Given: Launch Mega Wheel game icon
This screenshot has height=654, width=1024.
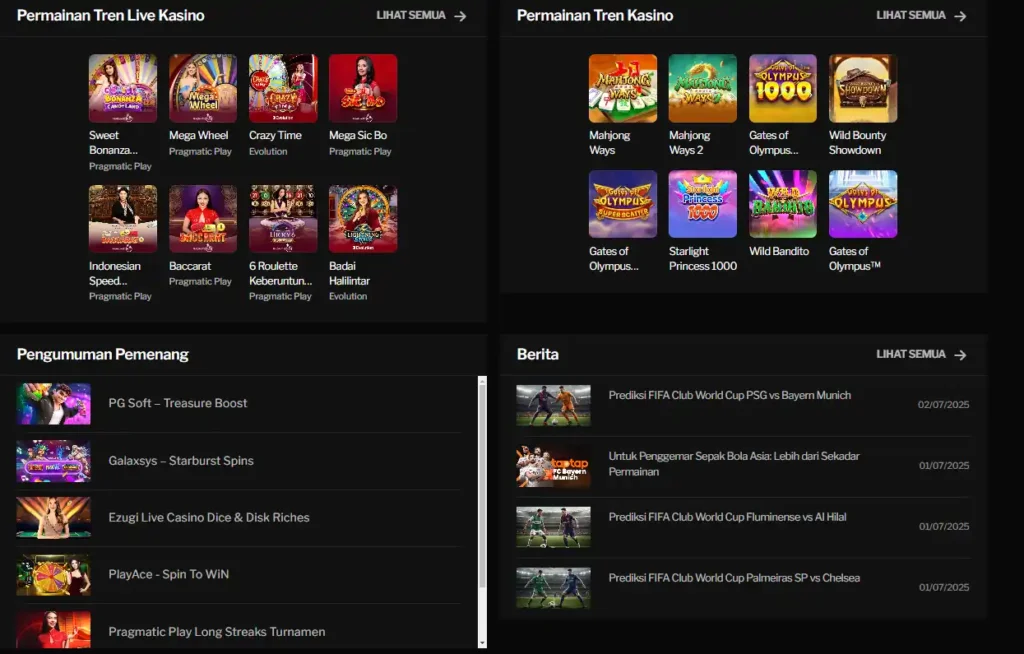Looking at the screenshot, I should [x=203, y=88].
